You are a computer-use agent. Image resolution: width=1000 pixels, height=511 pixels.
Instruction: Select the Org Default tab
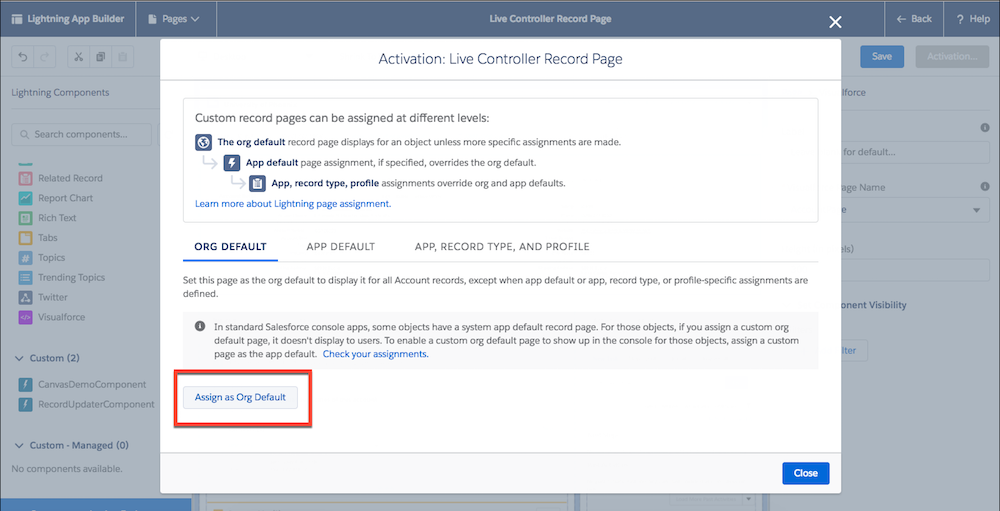[230, 246]
